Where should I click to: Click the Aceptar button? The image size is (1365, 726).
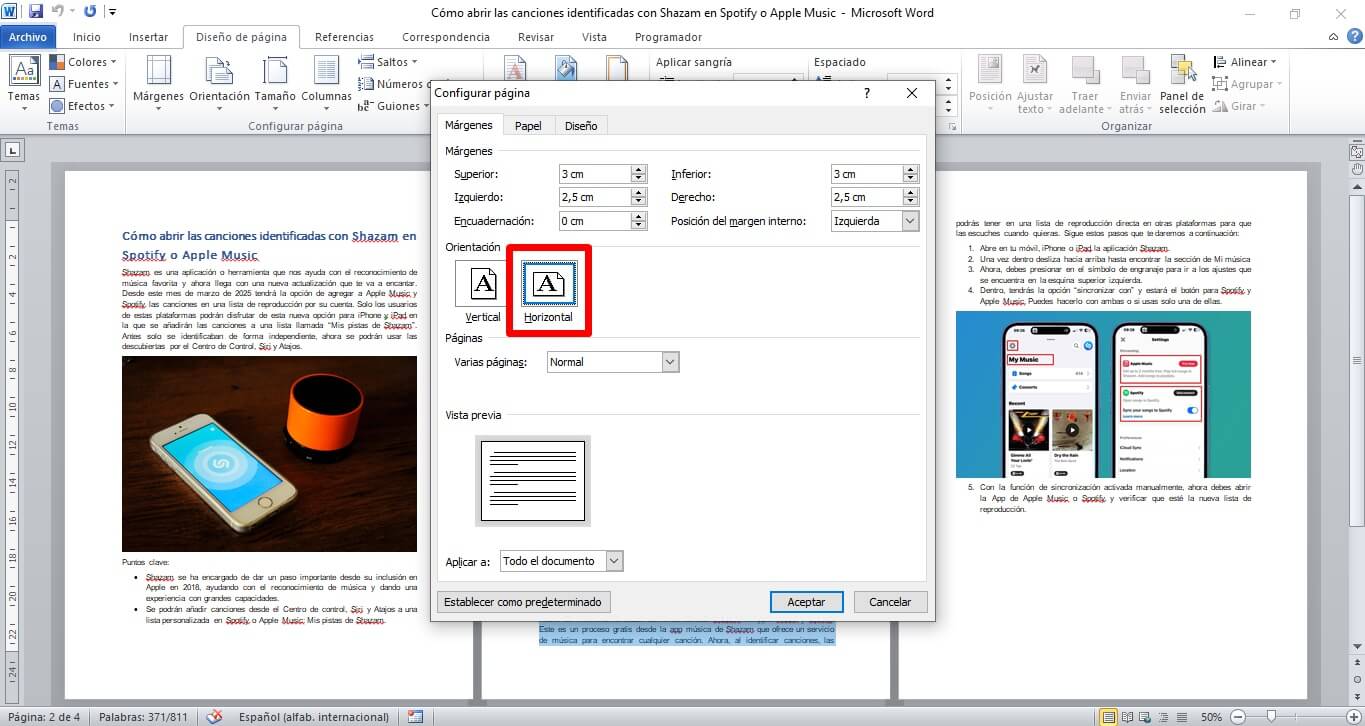click(807, 602)
